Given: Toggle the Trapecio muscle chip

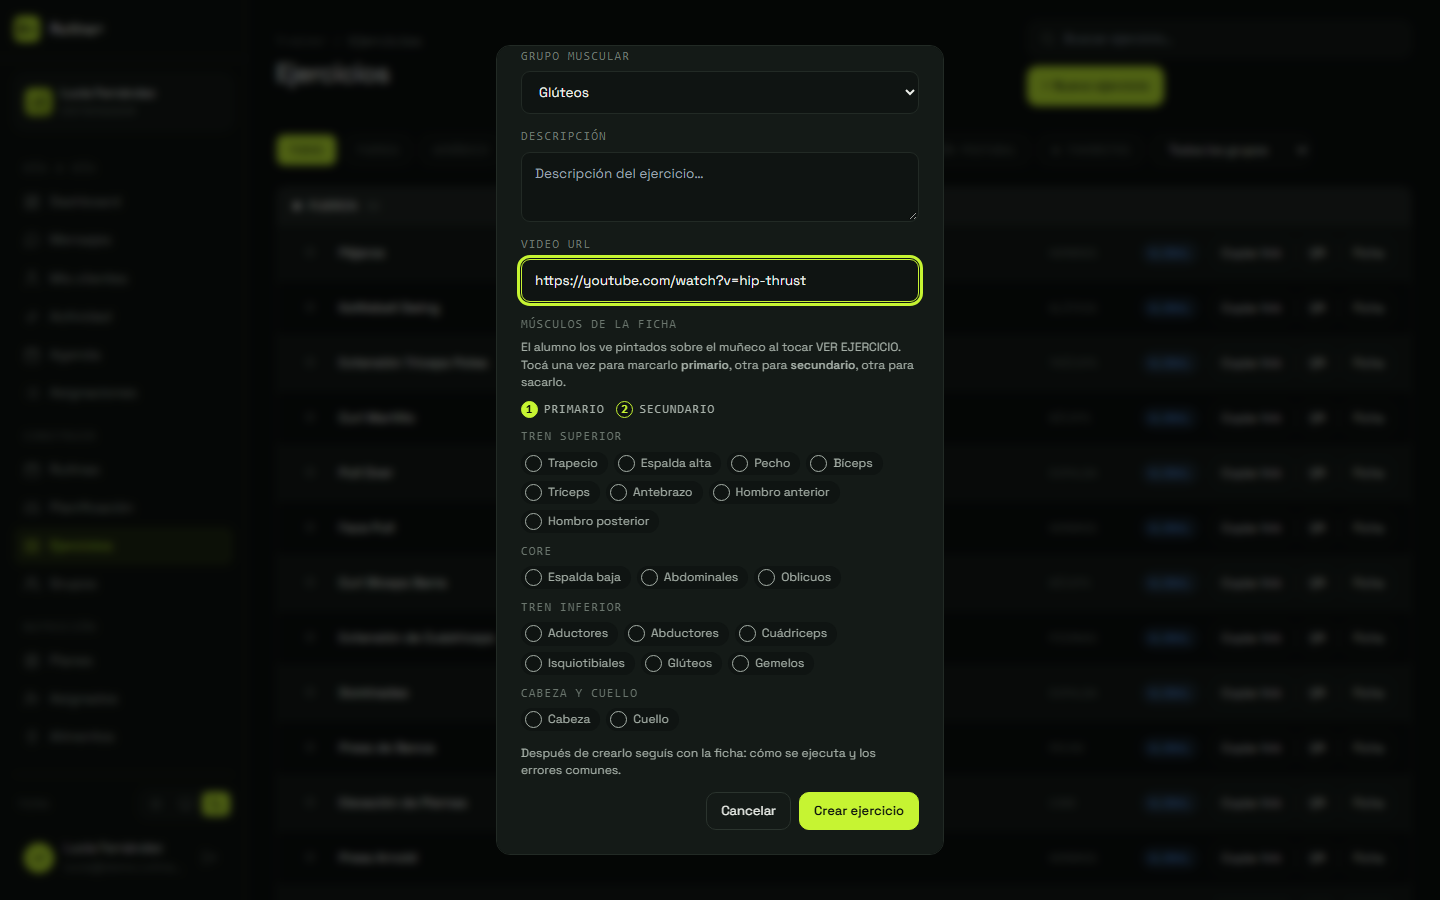Looking at the screenshot, I should point(562,463).
